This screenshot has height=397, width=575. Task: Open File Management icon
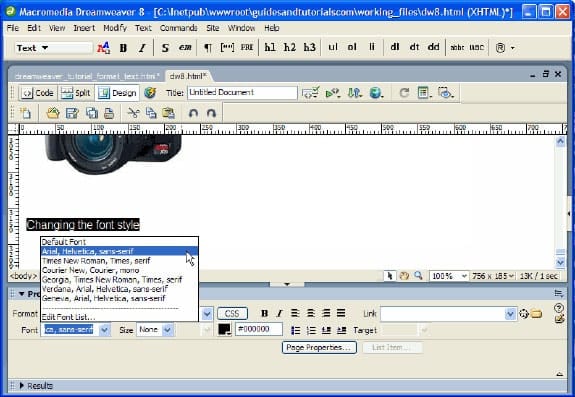point(355,93)
